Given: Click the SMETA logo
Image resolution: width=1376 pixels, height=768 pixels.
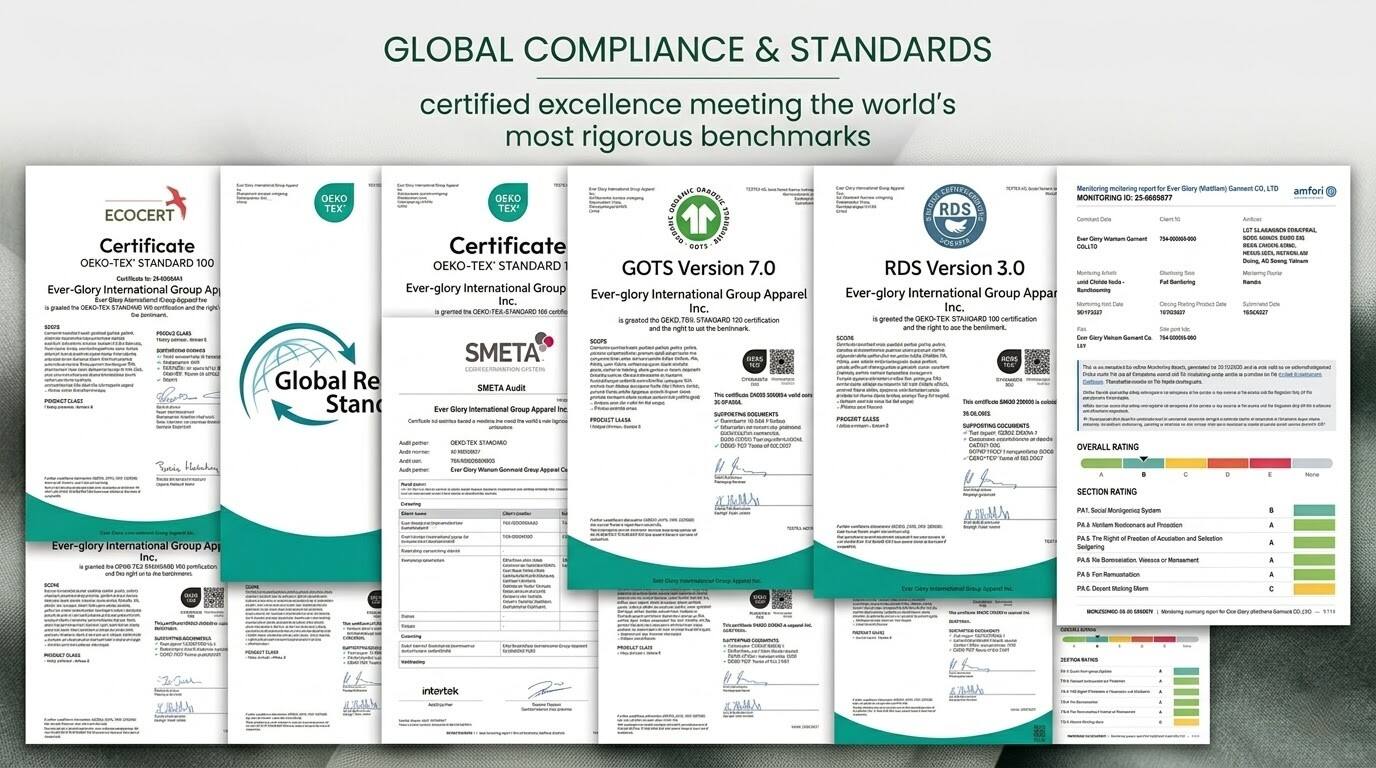Looking at the screenshot, I should [x=507, y=353].
